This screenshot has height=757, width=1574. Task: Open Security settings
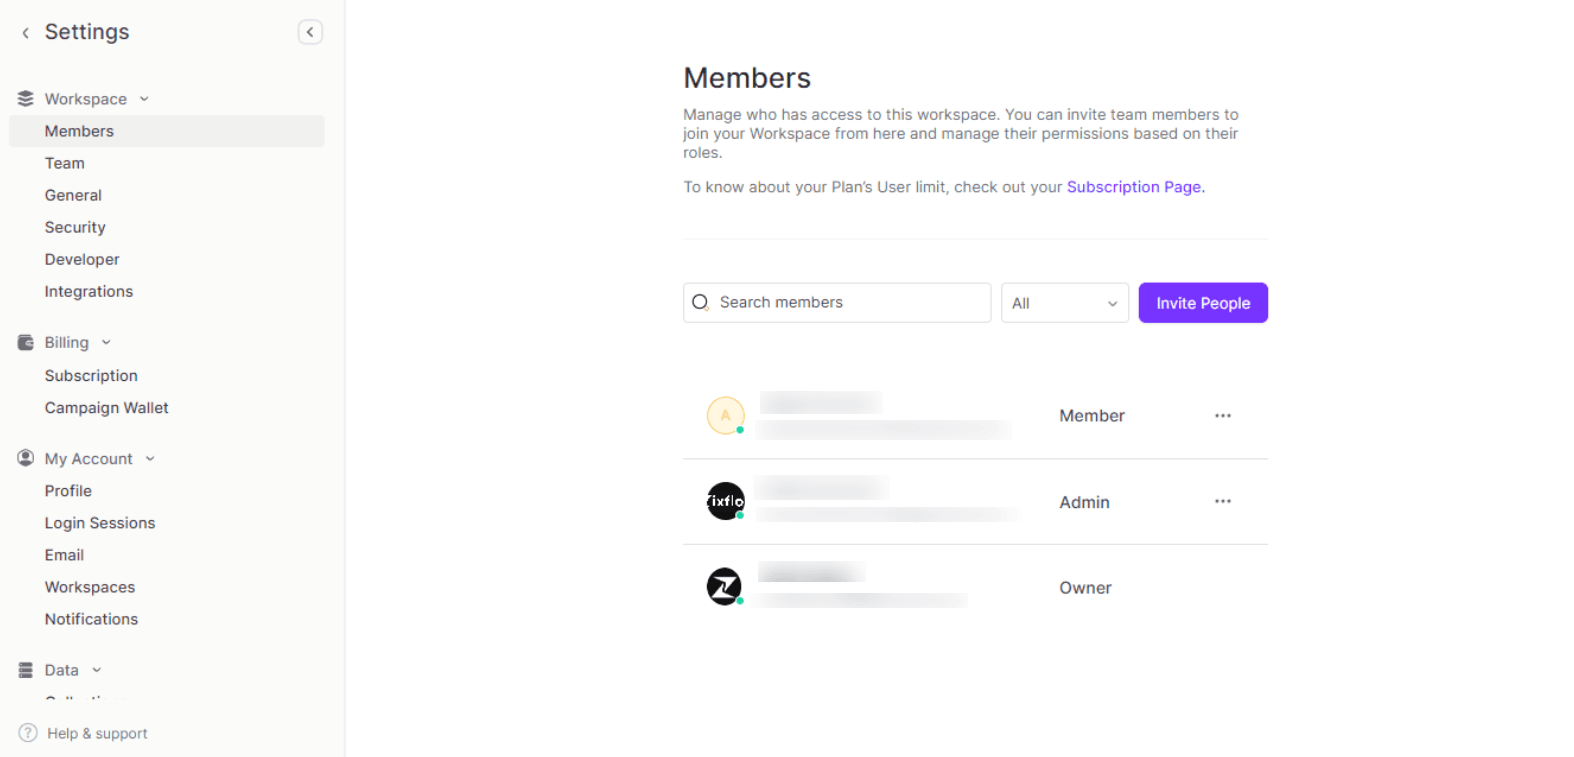pos(74,227)
